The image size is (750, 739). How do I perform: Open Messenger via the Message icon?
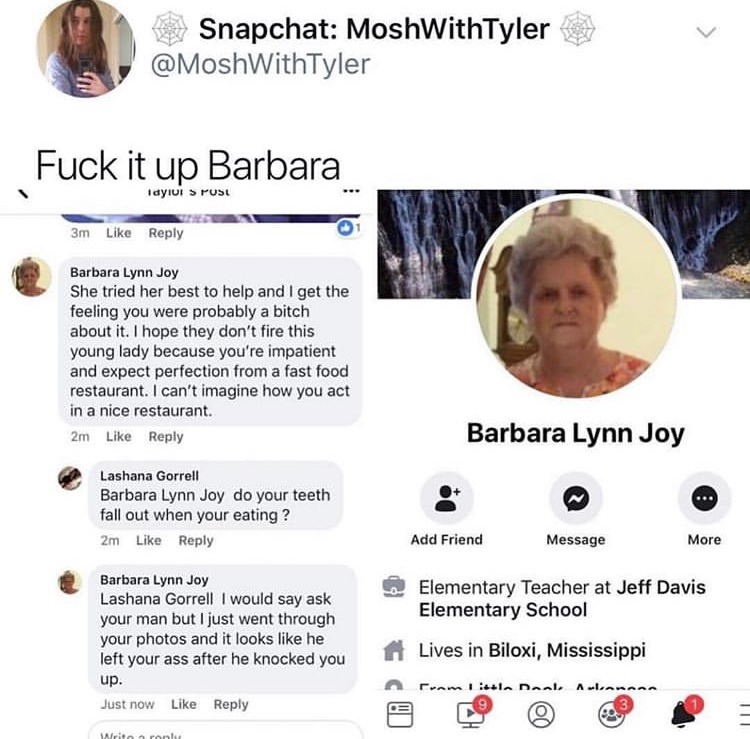[x=575, y=498]
